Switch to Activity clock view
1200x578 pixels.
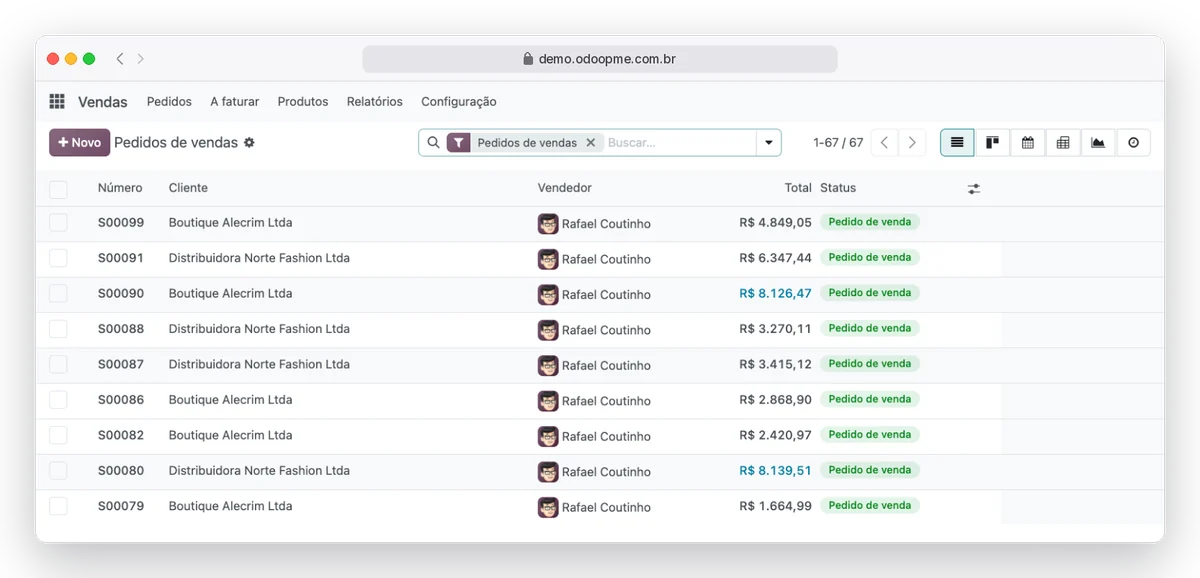pyautogui.click(x=1133, y=143)
